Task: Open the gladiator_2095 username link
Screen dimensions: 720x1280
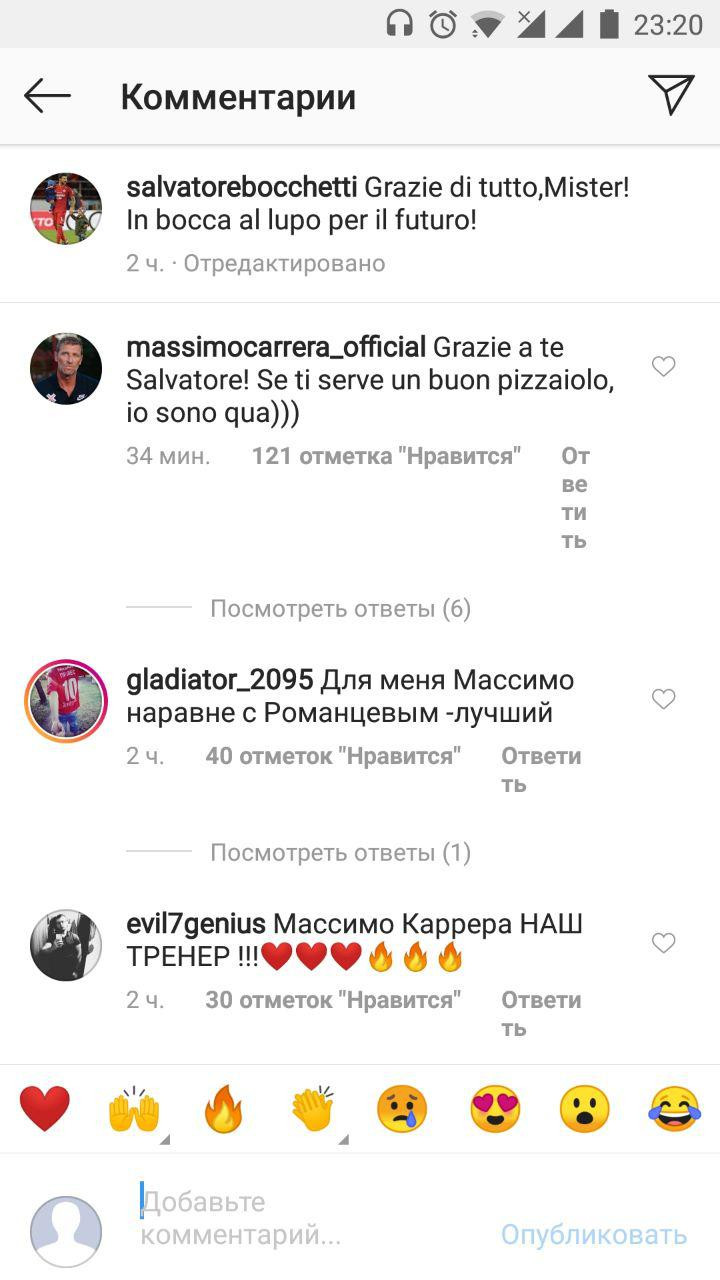Action: [x=220, y=681]
